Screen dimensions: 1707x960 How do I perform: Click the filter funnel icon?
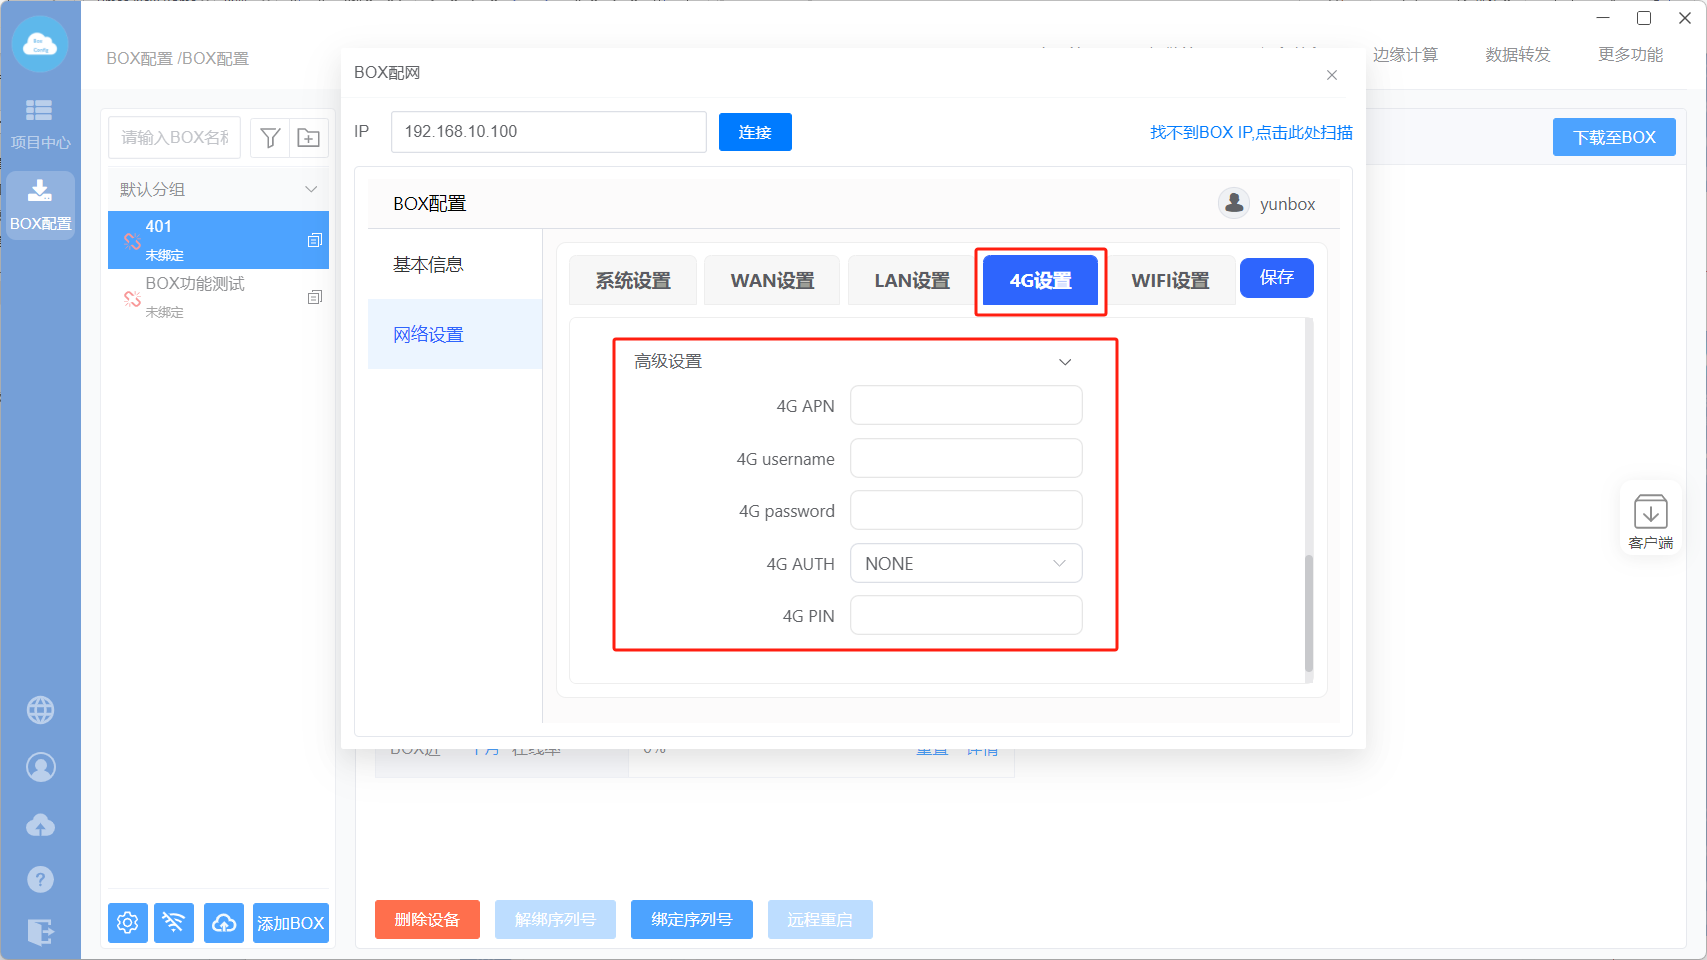coord(270,138)
